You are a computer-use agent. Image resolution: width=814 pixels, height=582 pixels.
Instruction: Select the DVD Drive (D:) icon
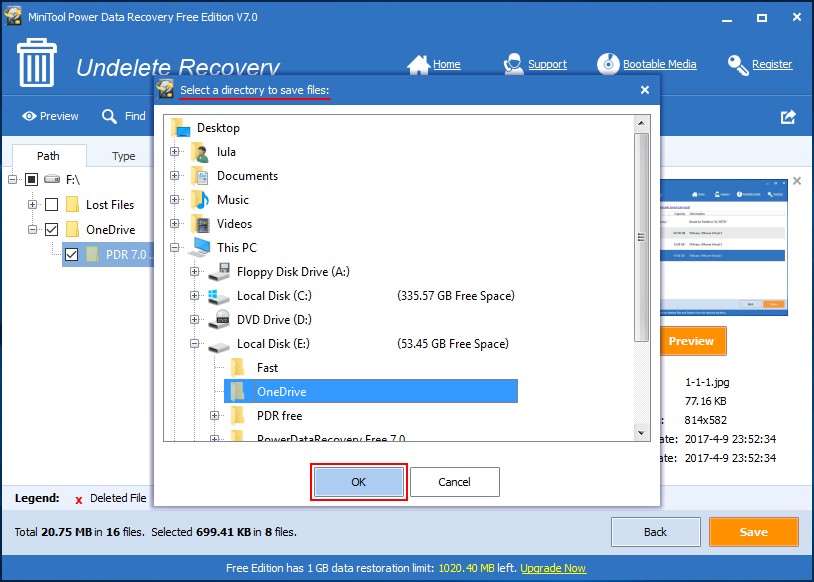(x=219, y=319)
